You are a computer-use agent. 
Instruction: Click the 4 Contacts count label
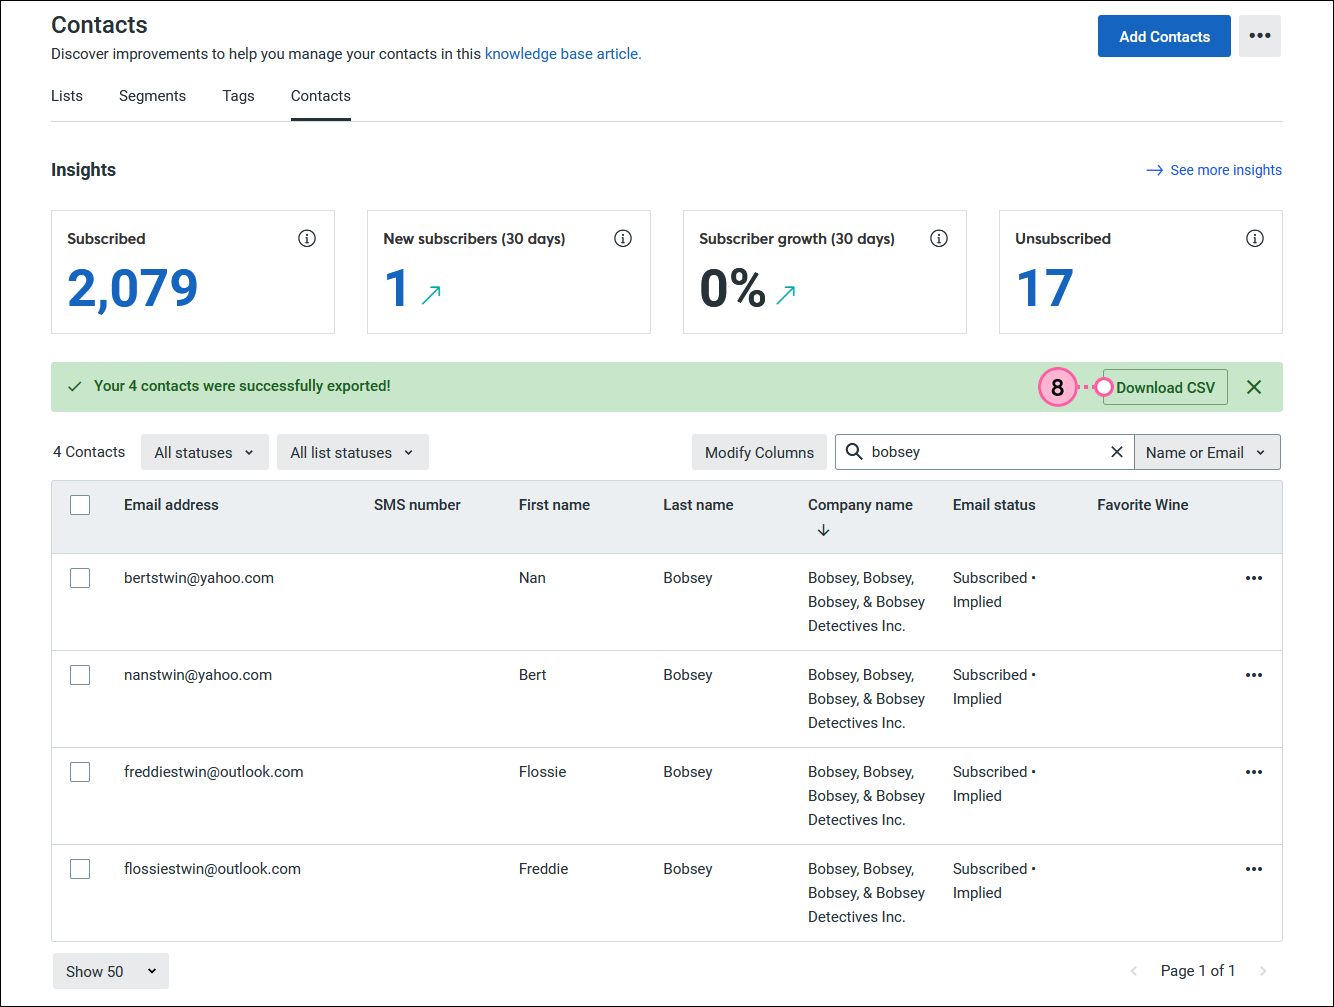click(x=89, y=452)
